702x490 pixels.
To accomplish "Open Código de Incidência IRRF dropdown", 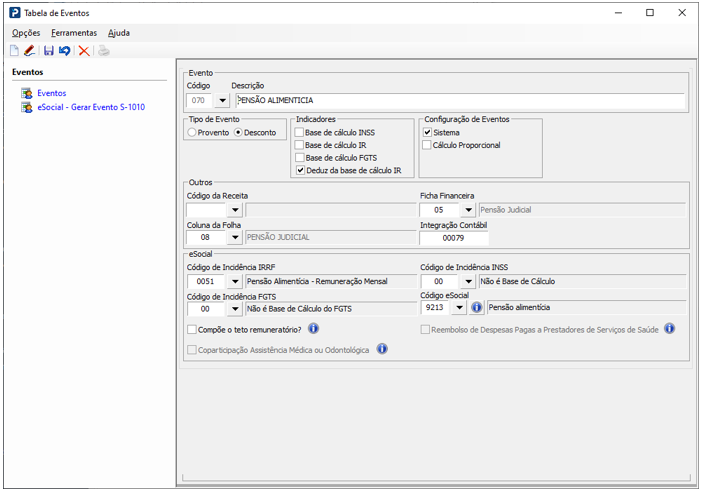I will coord(235,282).
